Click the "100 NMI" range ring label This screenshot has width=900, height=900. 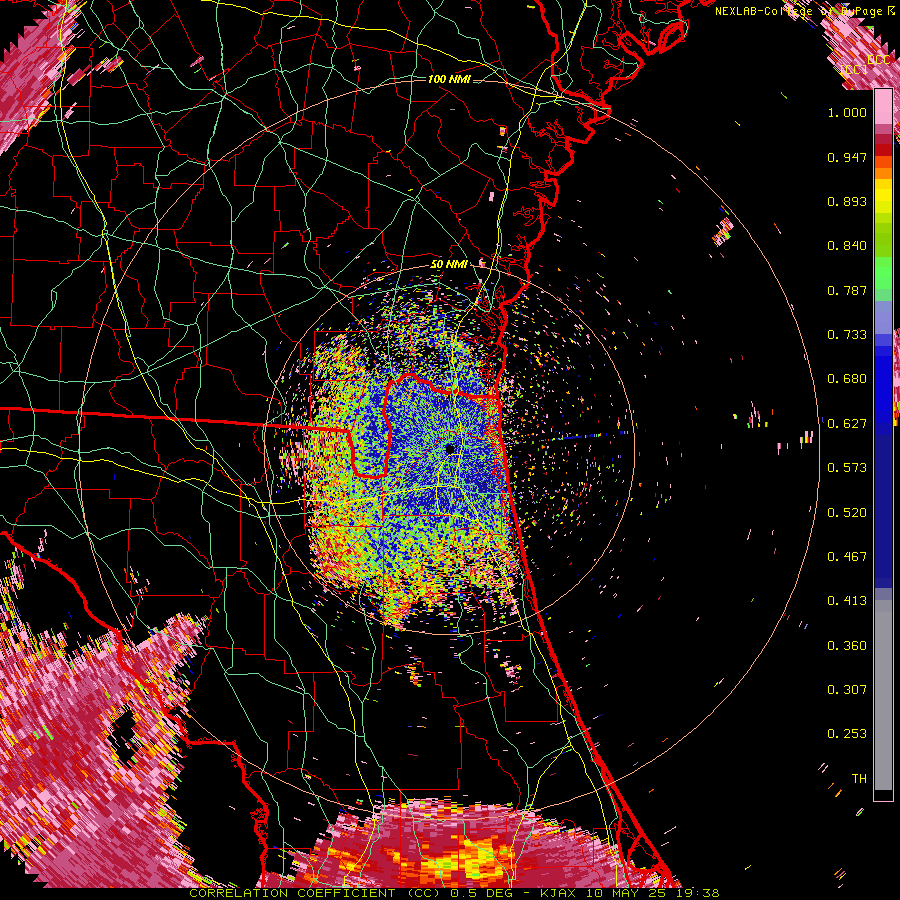coord(449,79)
